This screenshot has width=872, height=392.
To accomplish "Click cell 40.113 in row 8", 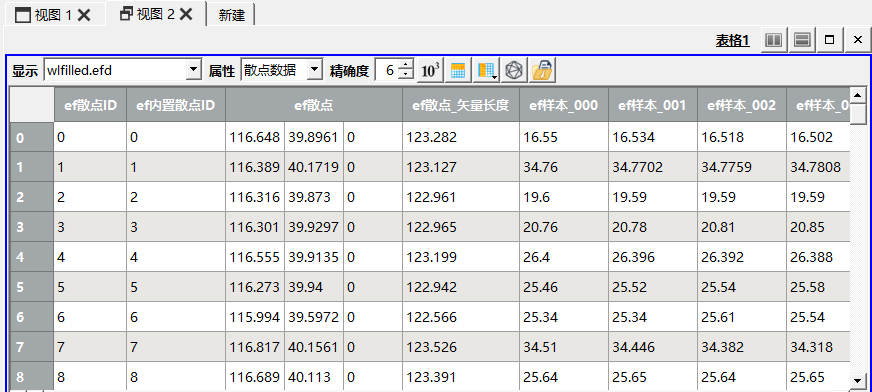I will [x=314, y=376].
